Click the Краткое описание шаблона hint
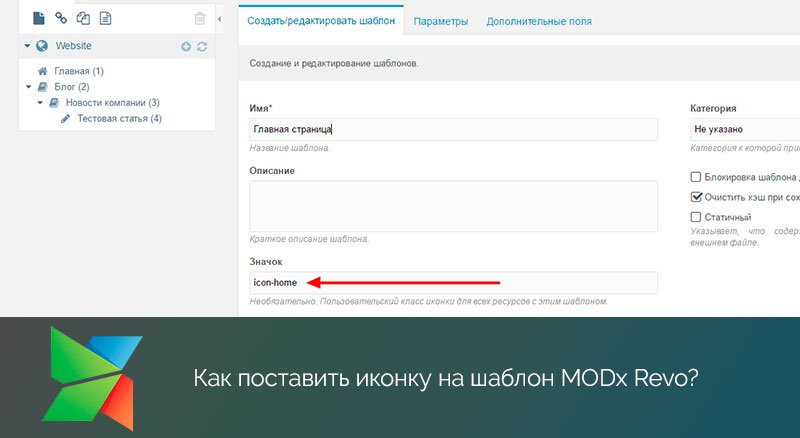 tap(309, 239)
